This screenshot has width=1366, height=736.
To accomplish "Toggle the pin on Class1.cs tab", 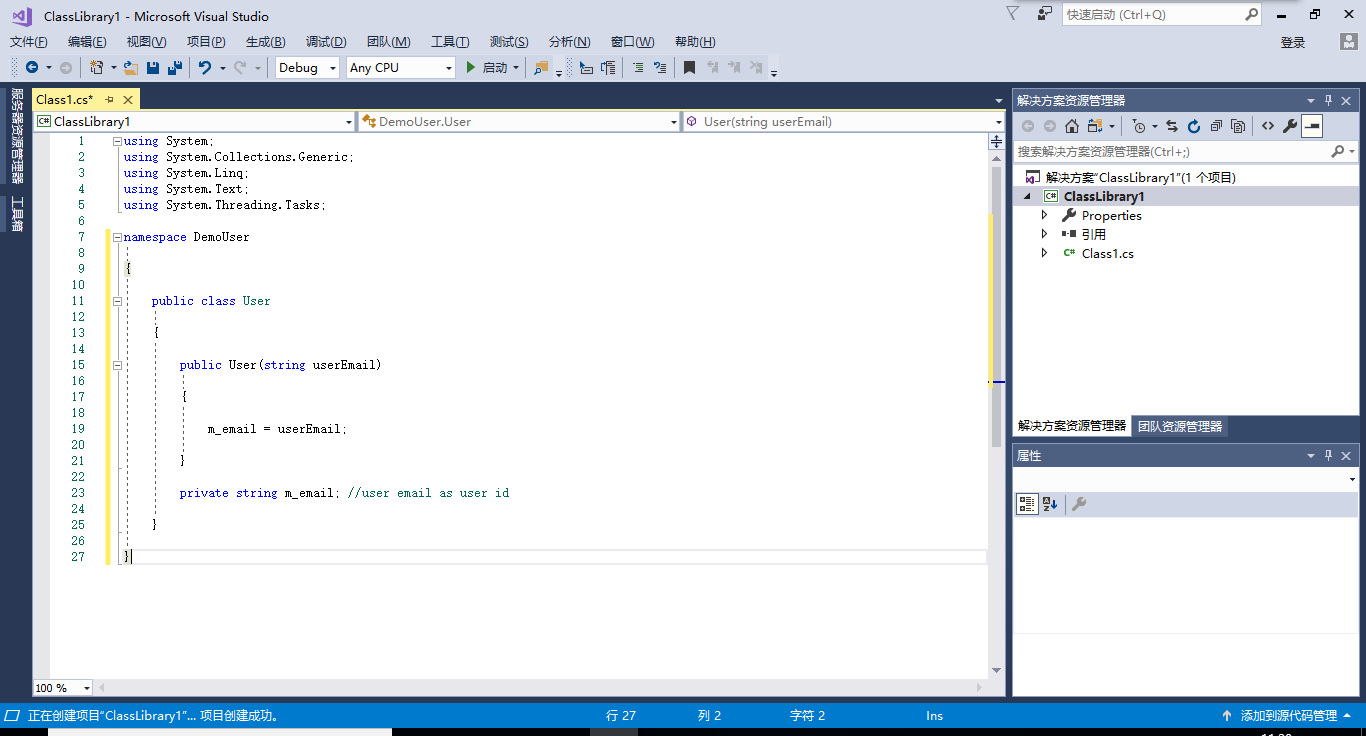I will [x=109, y=100].
